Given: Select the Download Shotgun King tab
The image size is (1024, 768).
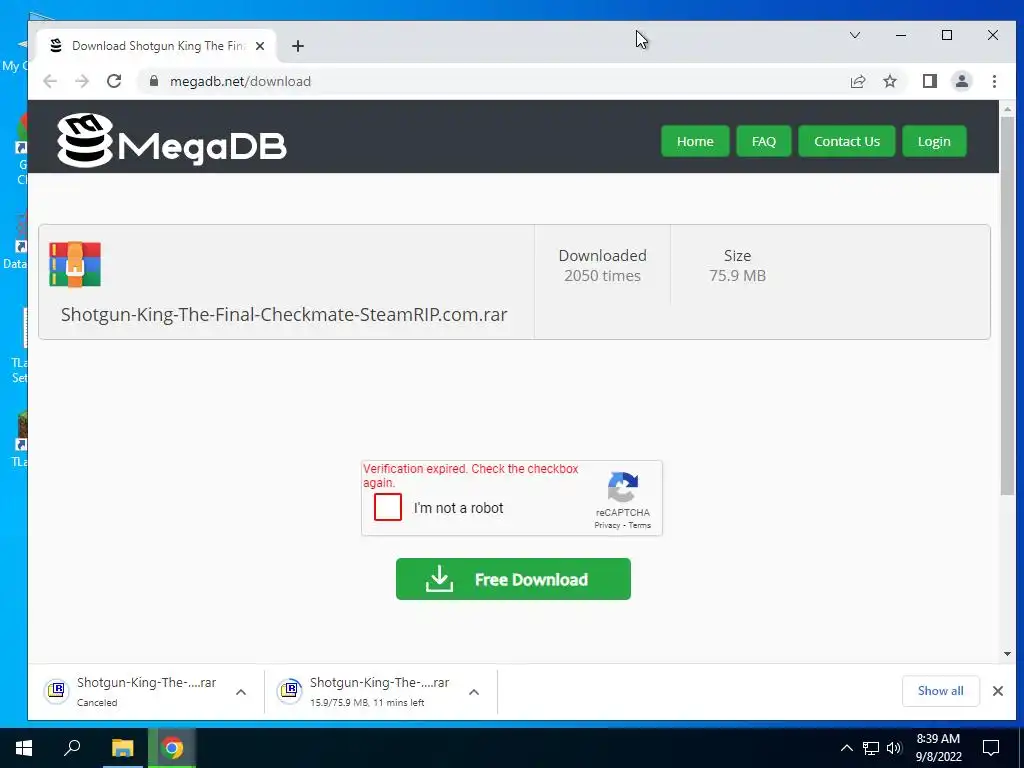Looking at the screenshot, I should (x=157, y=46).
